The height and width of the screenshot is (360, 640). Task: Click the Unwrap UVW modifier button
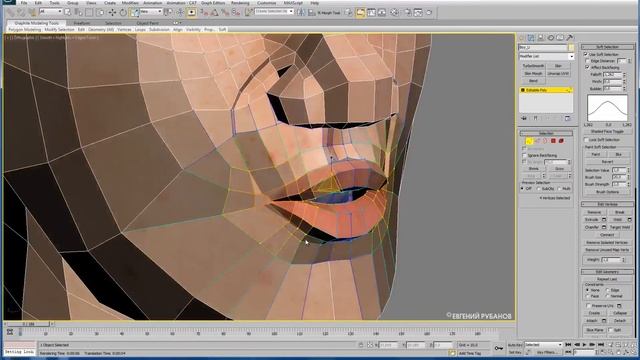tap(558, 73)
